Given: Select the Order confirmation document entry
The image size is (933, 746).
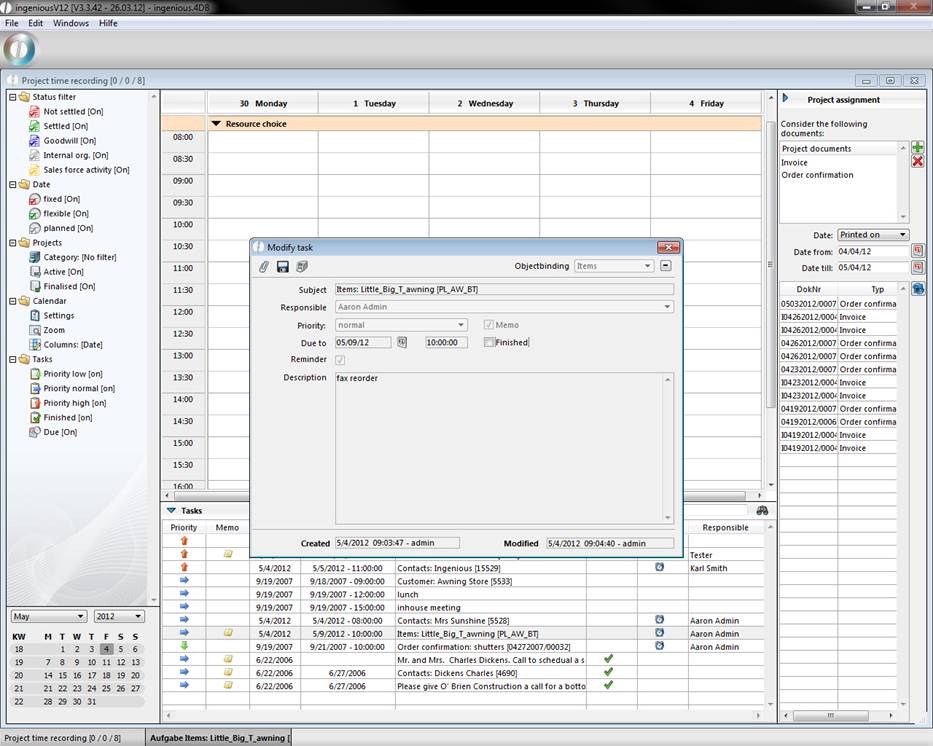Looking at the screenshot, I should (817, 175).
